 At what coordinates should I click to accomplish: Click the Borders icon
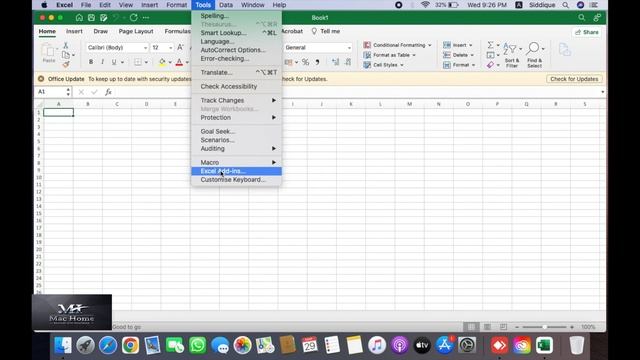pyautogui.click(x=138, y=62)
